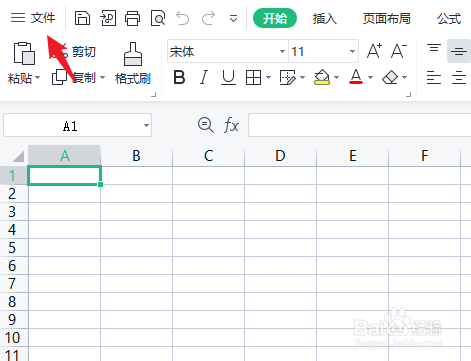Click the Name Box showing A1
This screenshot has width=471, height=361.
point(78,125)
